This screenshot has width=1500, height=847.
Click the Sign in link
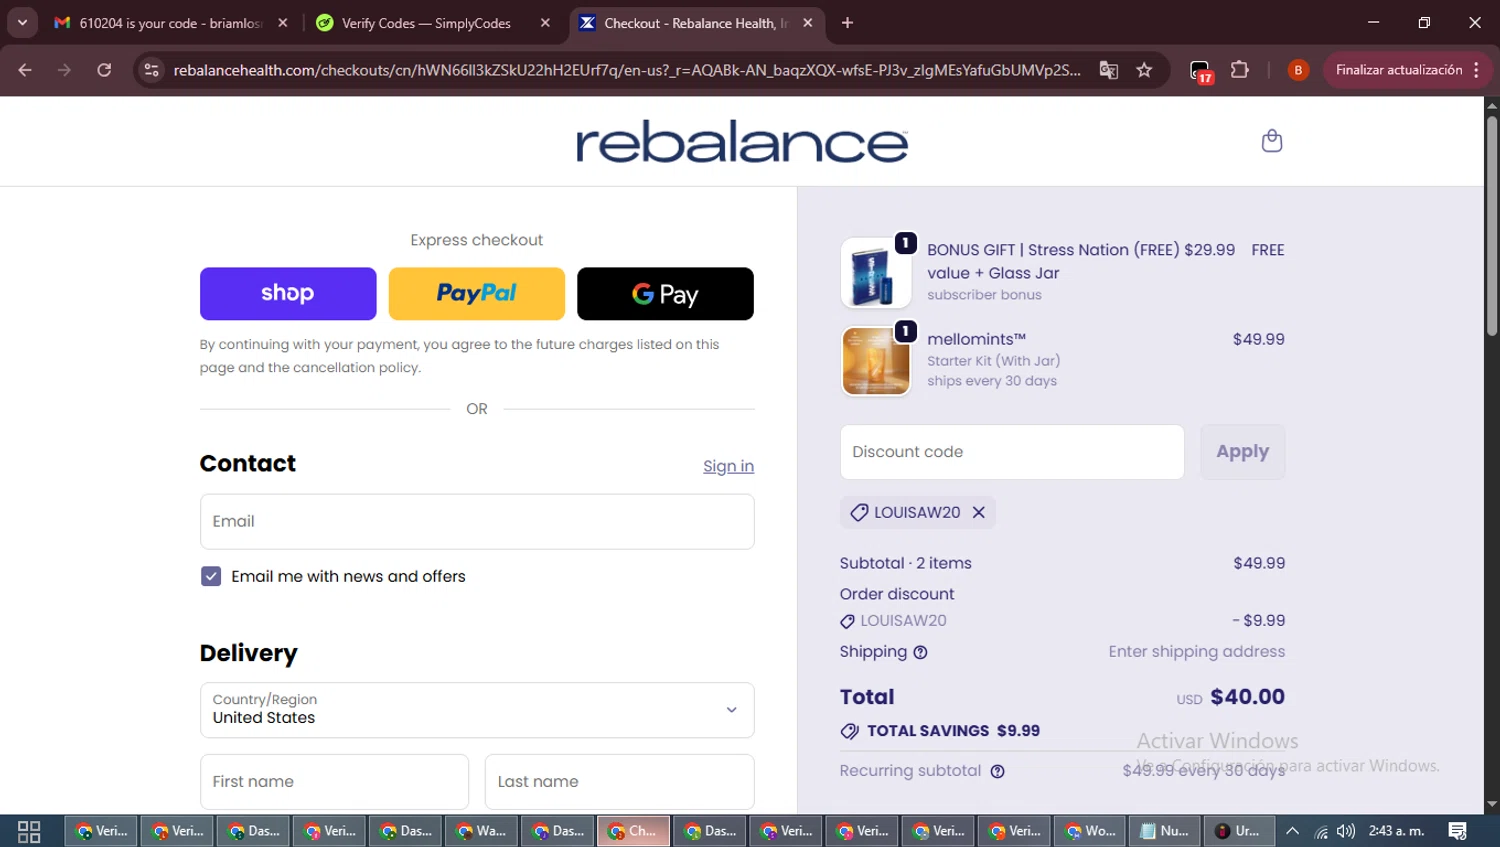tap(728, 466)
